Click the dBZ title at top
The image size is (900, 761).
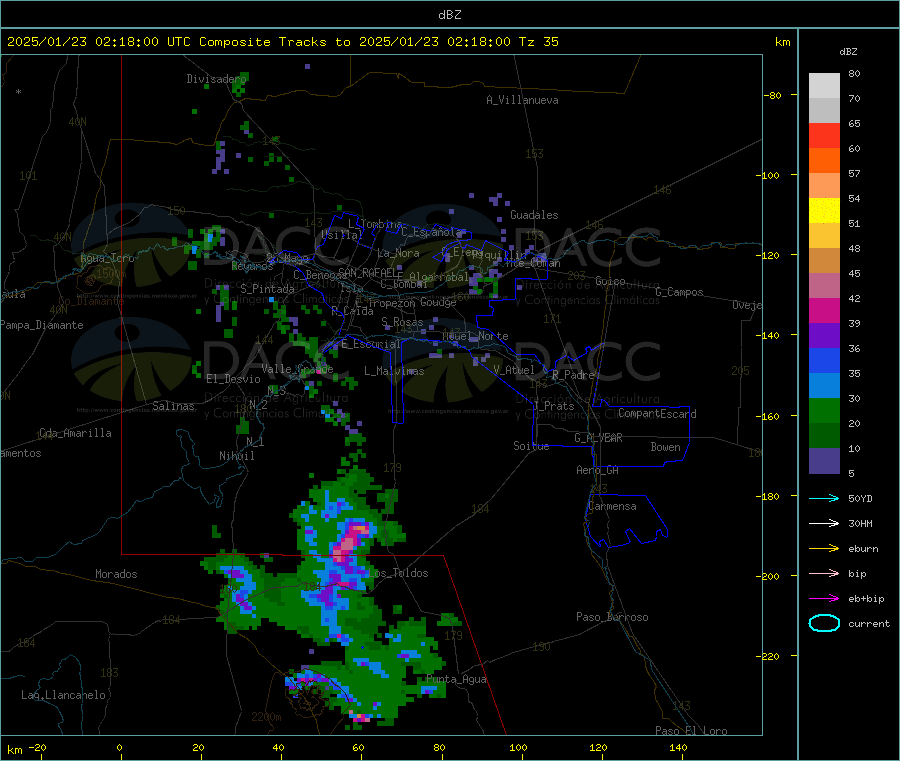pyautogui.click(x=449, y=15)
